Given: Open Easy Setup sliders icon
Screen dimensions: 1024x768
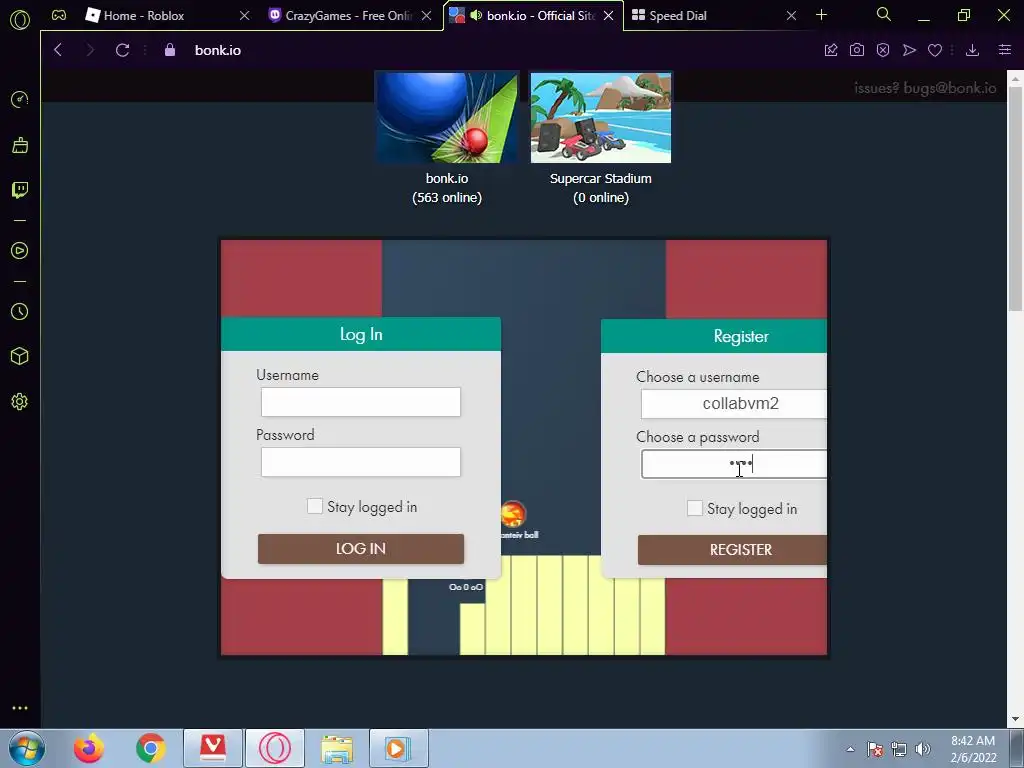Looking at the screenshot, I should click(1005, 50).
